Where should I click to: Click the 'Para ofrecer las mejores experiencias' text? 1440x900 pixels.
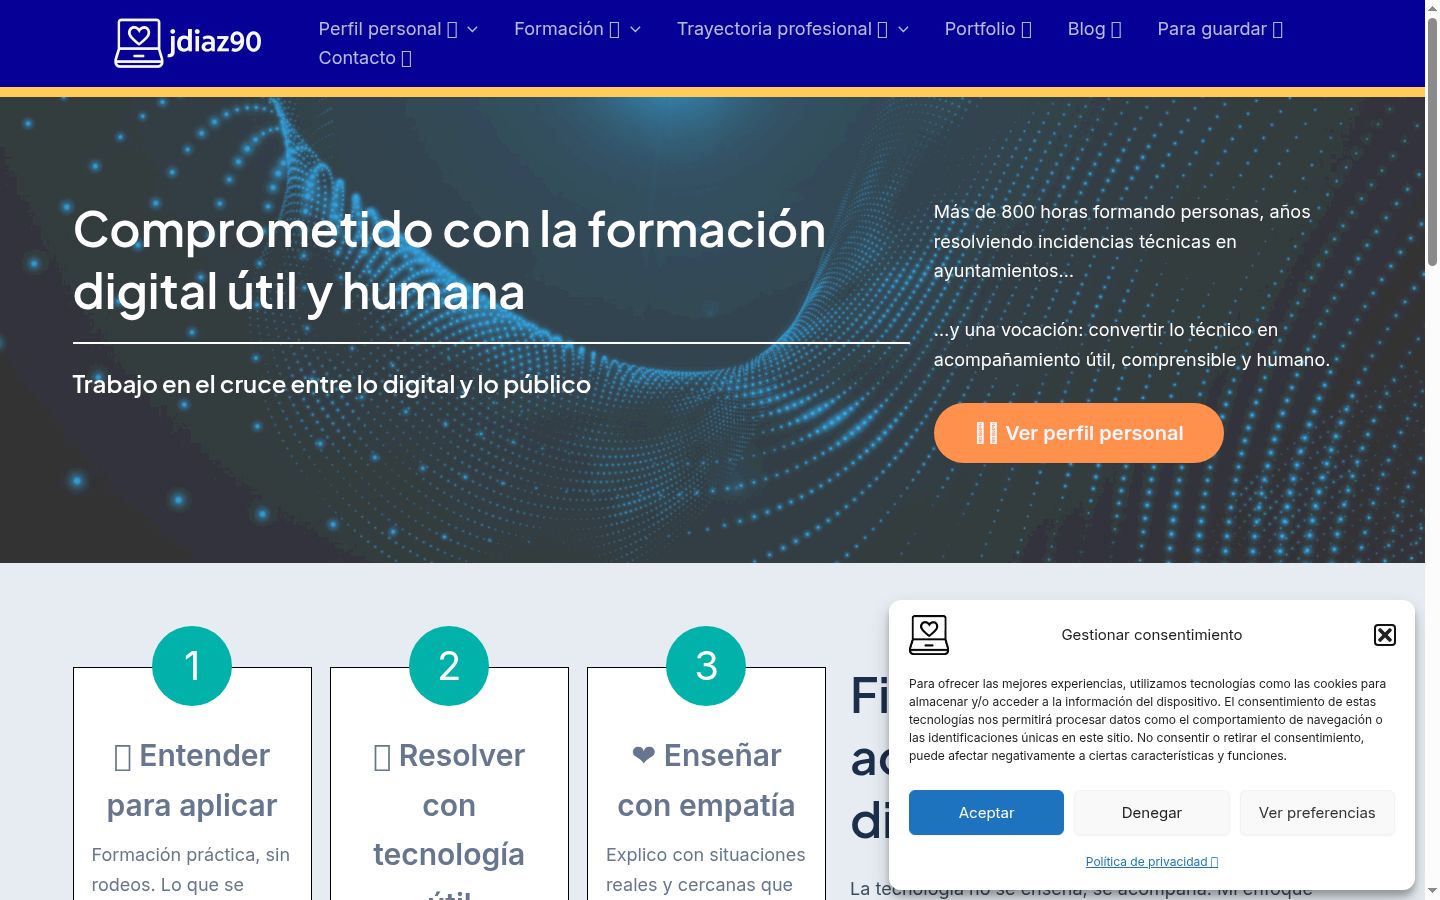(1148, 720)
